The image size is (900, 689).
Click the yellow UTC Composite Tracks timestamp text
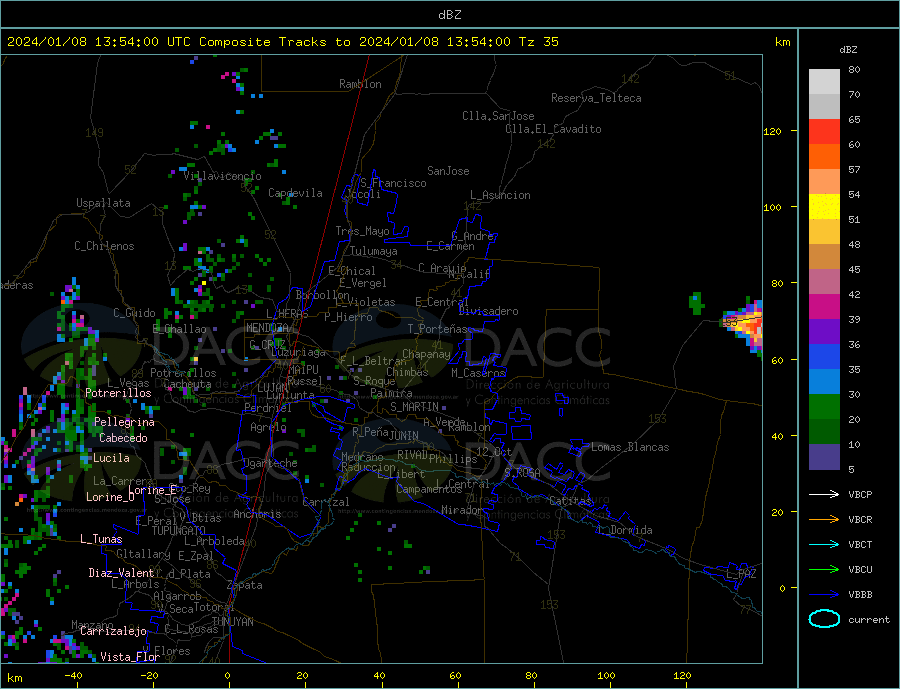click(x=282, y=42)
